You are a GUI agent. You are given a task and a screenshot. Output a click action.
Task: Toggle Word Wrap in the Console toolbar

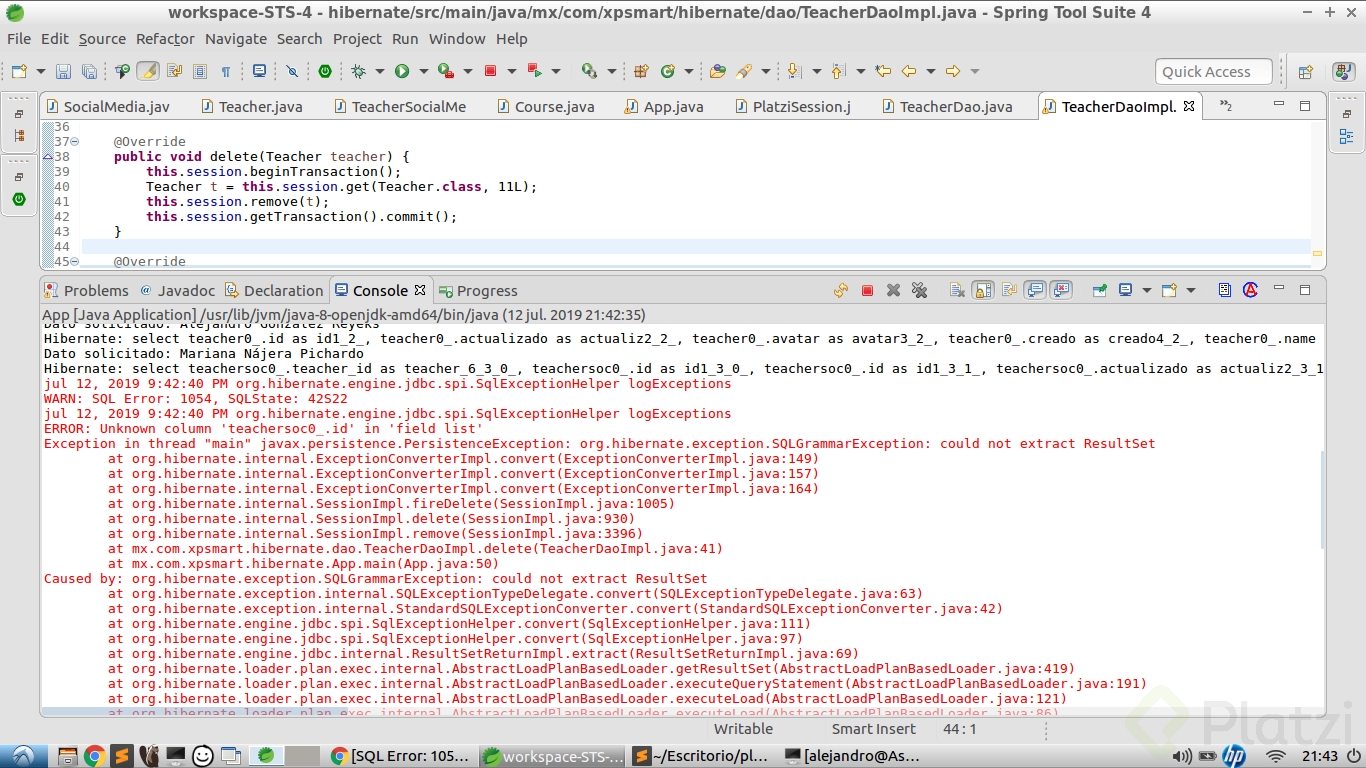point(1009,290)
